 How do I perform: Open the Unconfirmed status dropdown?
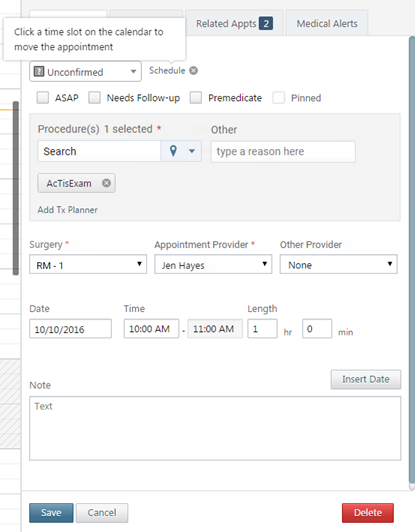pos(86,72)
